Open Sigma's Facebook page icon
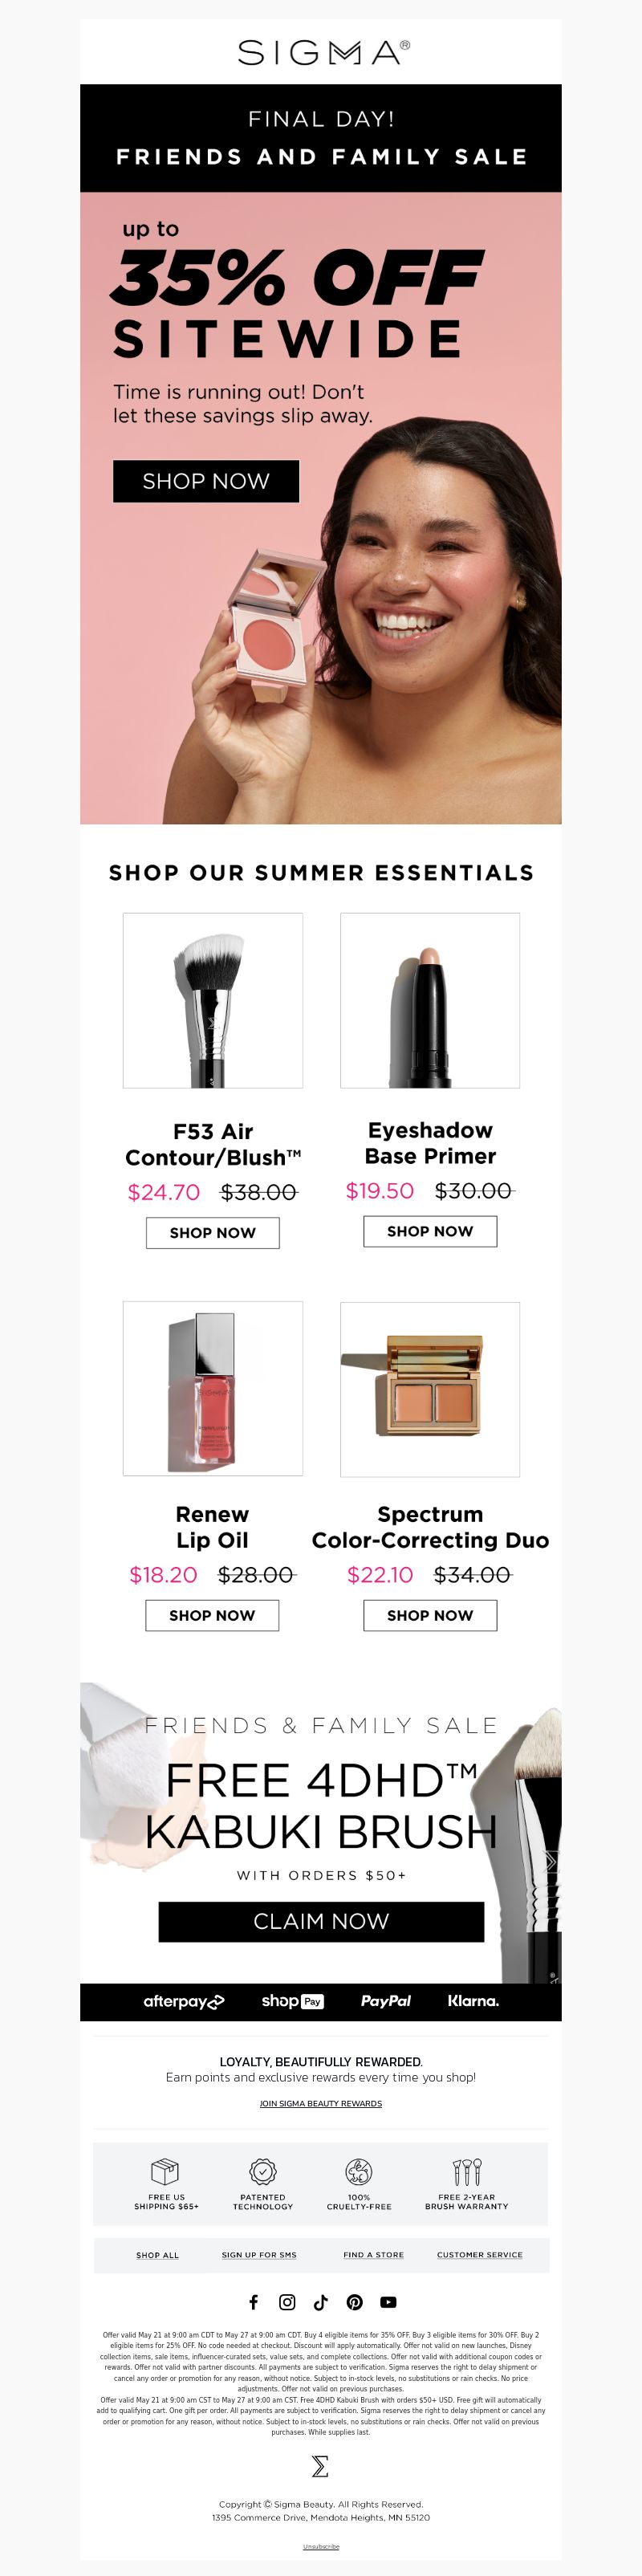 click(x=253, y=2301)
